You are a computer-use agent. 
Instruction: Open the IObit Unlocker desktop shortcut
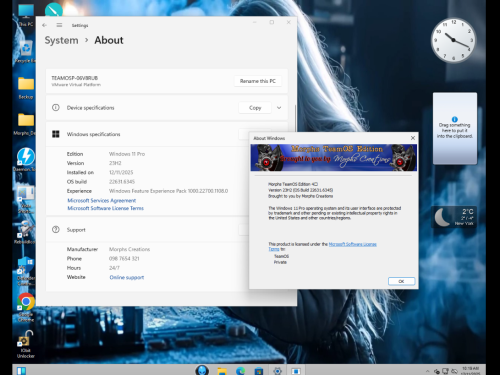tap(26, 344)
